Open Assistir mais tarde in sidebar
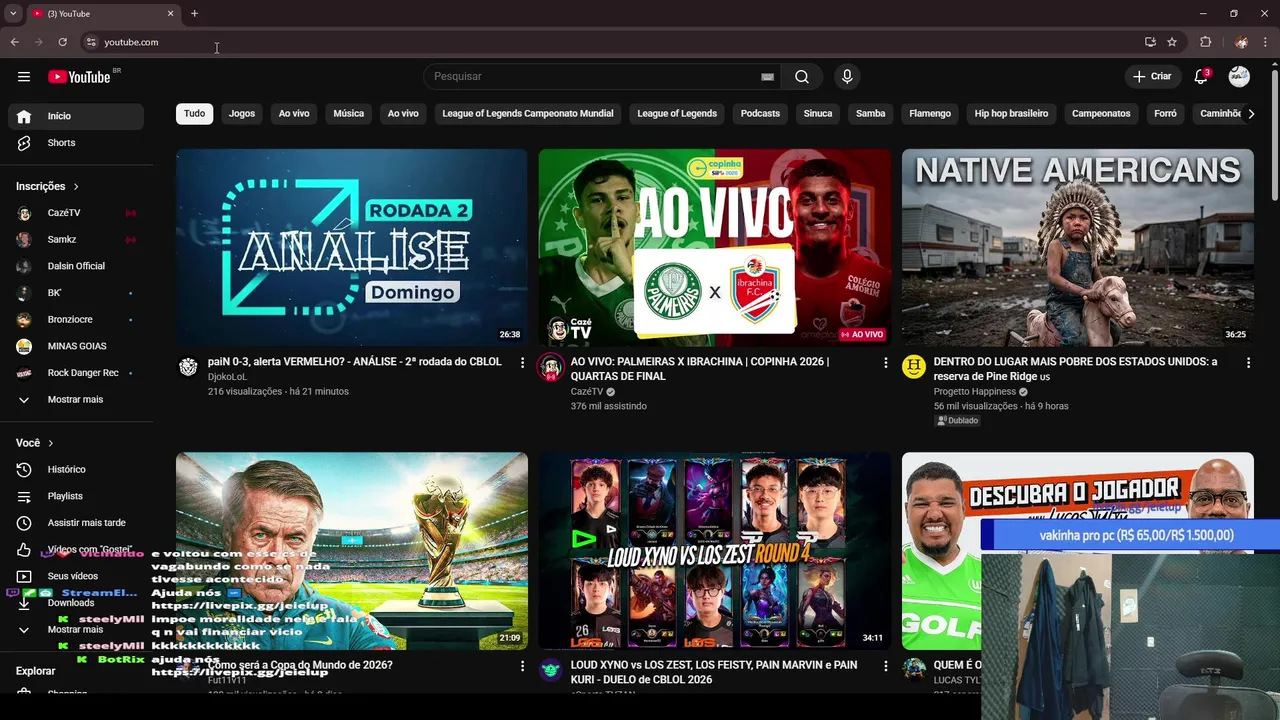Viewport: 1280px width, 720px height. 76,523
